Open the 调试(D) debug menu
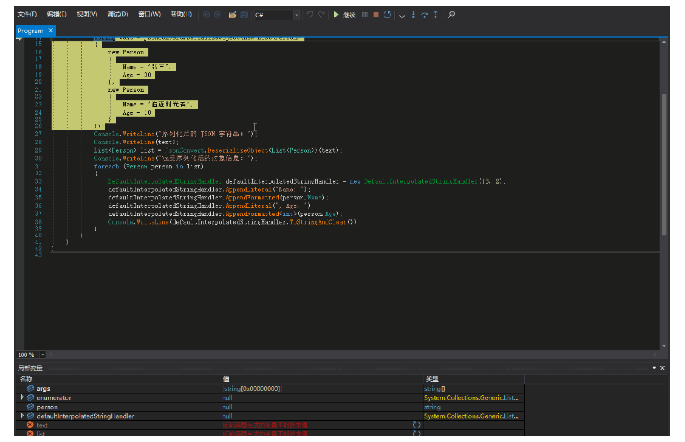The height and width of the screenshot is (442, 685). point(117,16)
